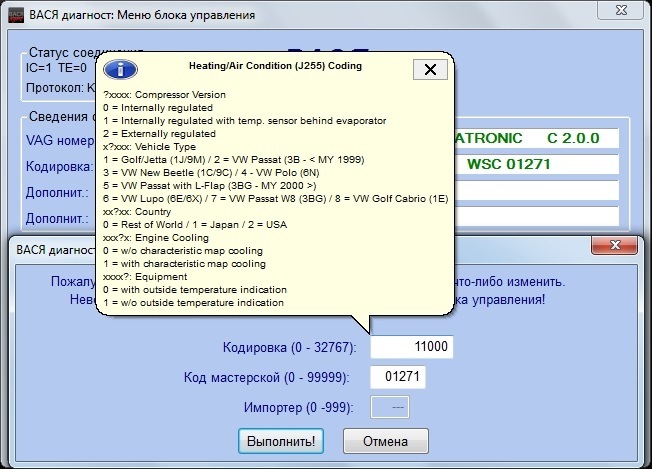652x469 pixels.
Task: Close the main Меню блока управления window
Action: [x=621, y=10]
